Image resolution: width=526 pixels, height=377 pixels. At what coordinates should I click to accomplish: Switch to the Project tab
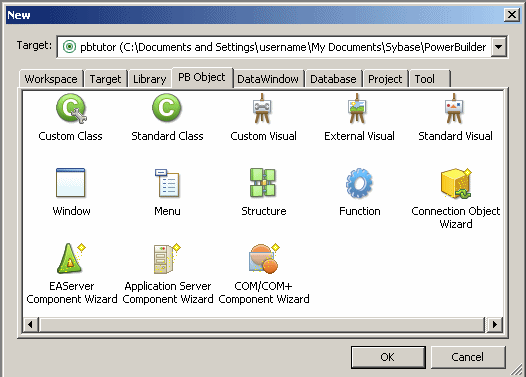(385, 79)
